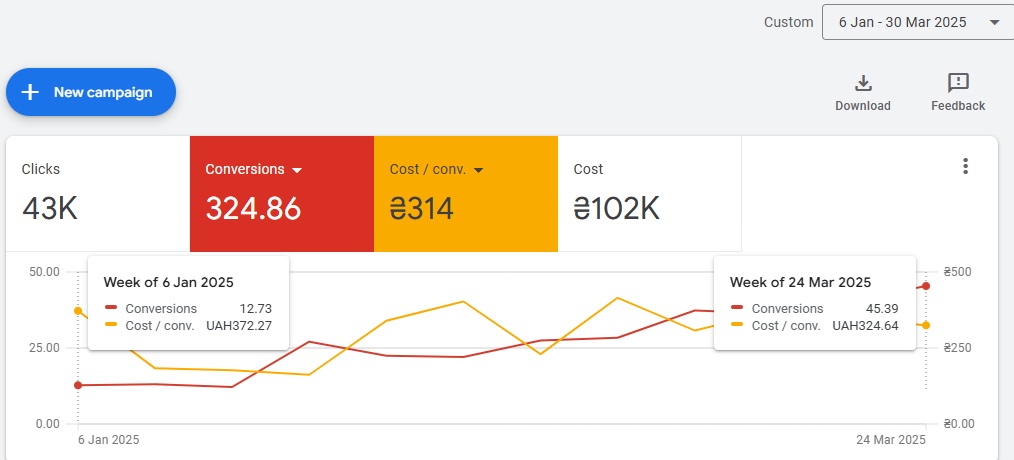Click the Week of 24 Mar 2025 tooltip title
This screenshot has height=460, width=1014.
pos(800,282)
